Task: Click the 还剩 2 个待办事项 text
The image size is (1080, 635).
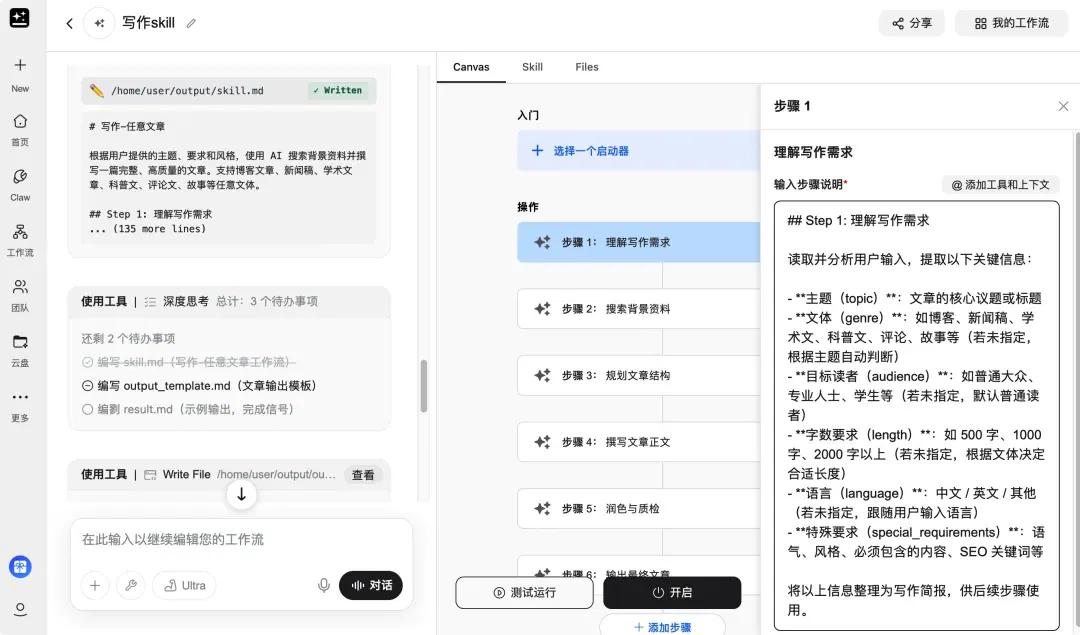Action: 128,338
